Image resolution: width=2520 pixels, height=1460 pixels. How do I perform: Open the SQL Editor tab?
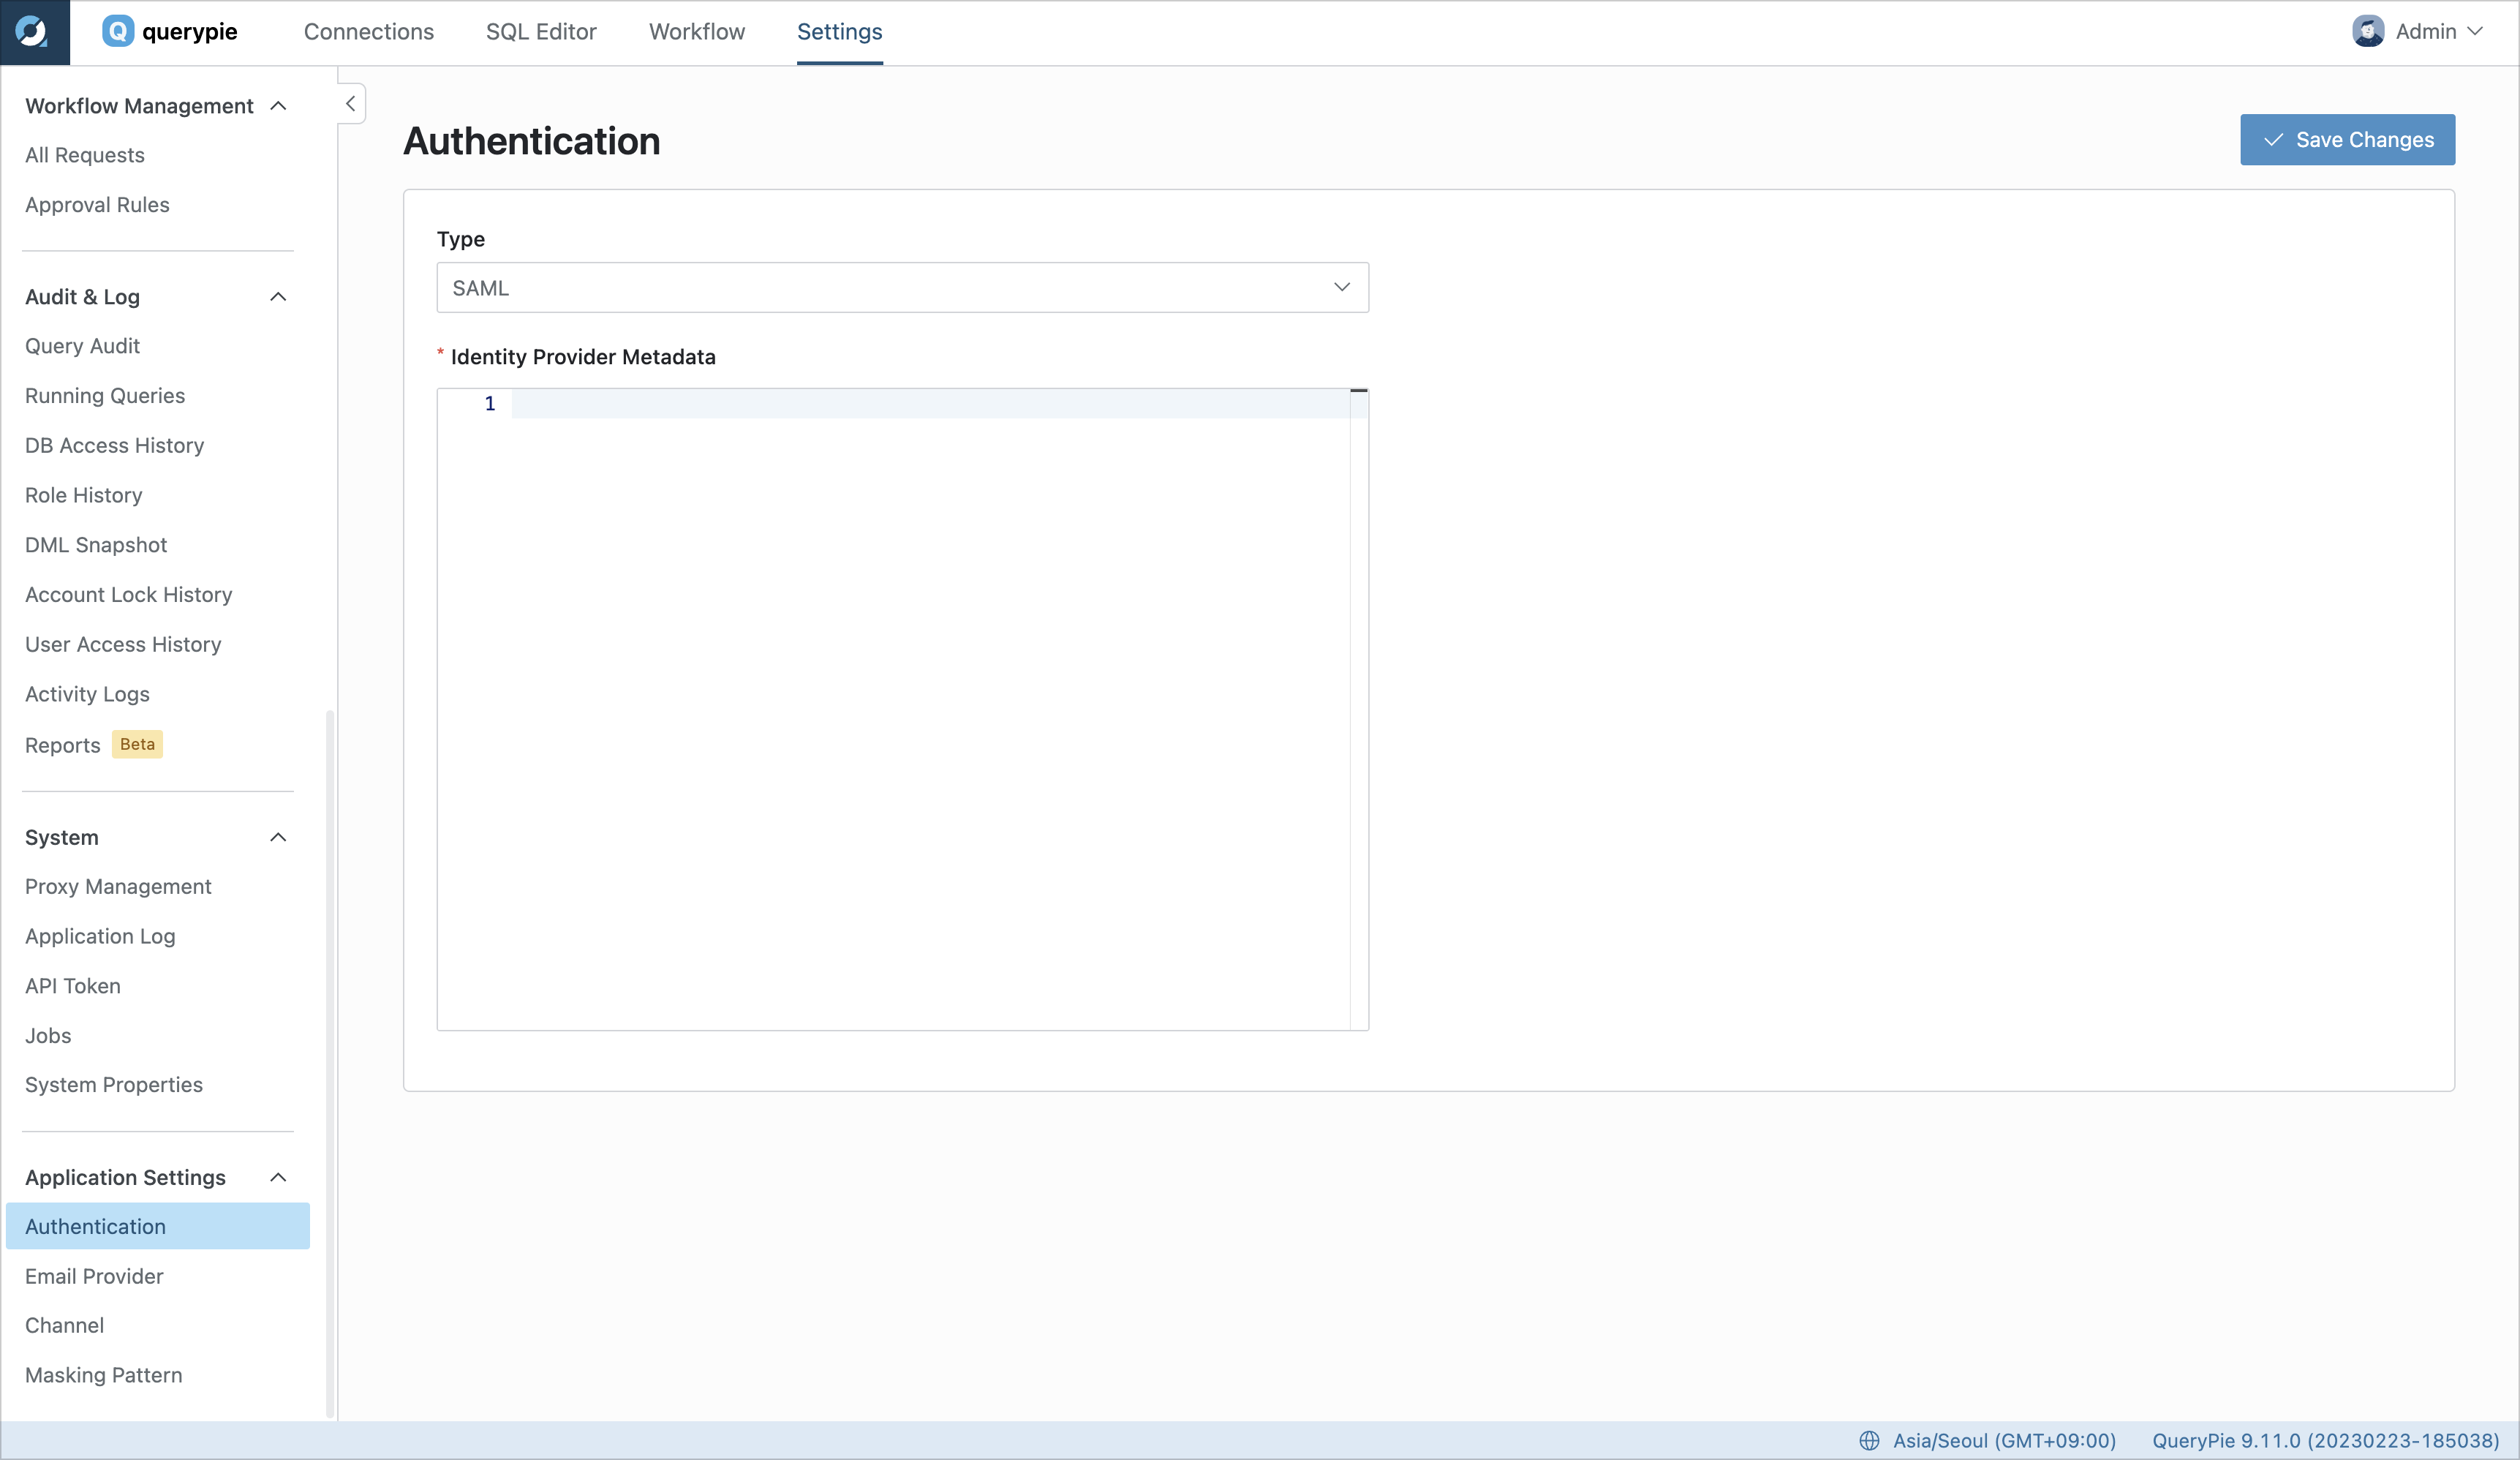pyautogui.click(x=541, y=32)
